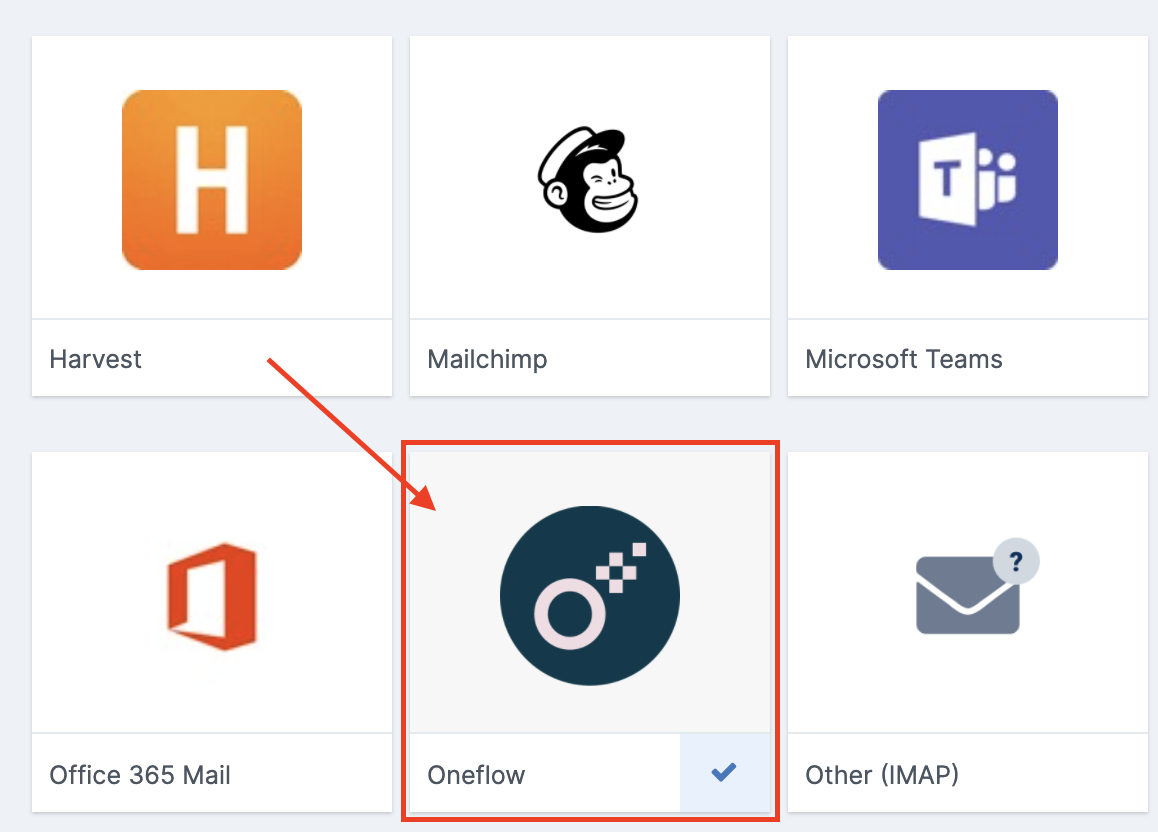1158x832 pixels.
Task: Toggle the Oneflow checkmark button
Action: (x=724, y=773)
